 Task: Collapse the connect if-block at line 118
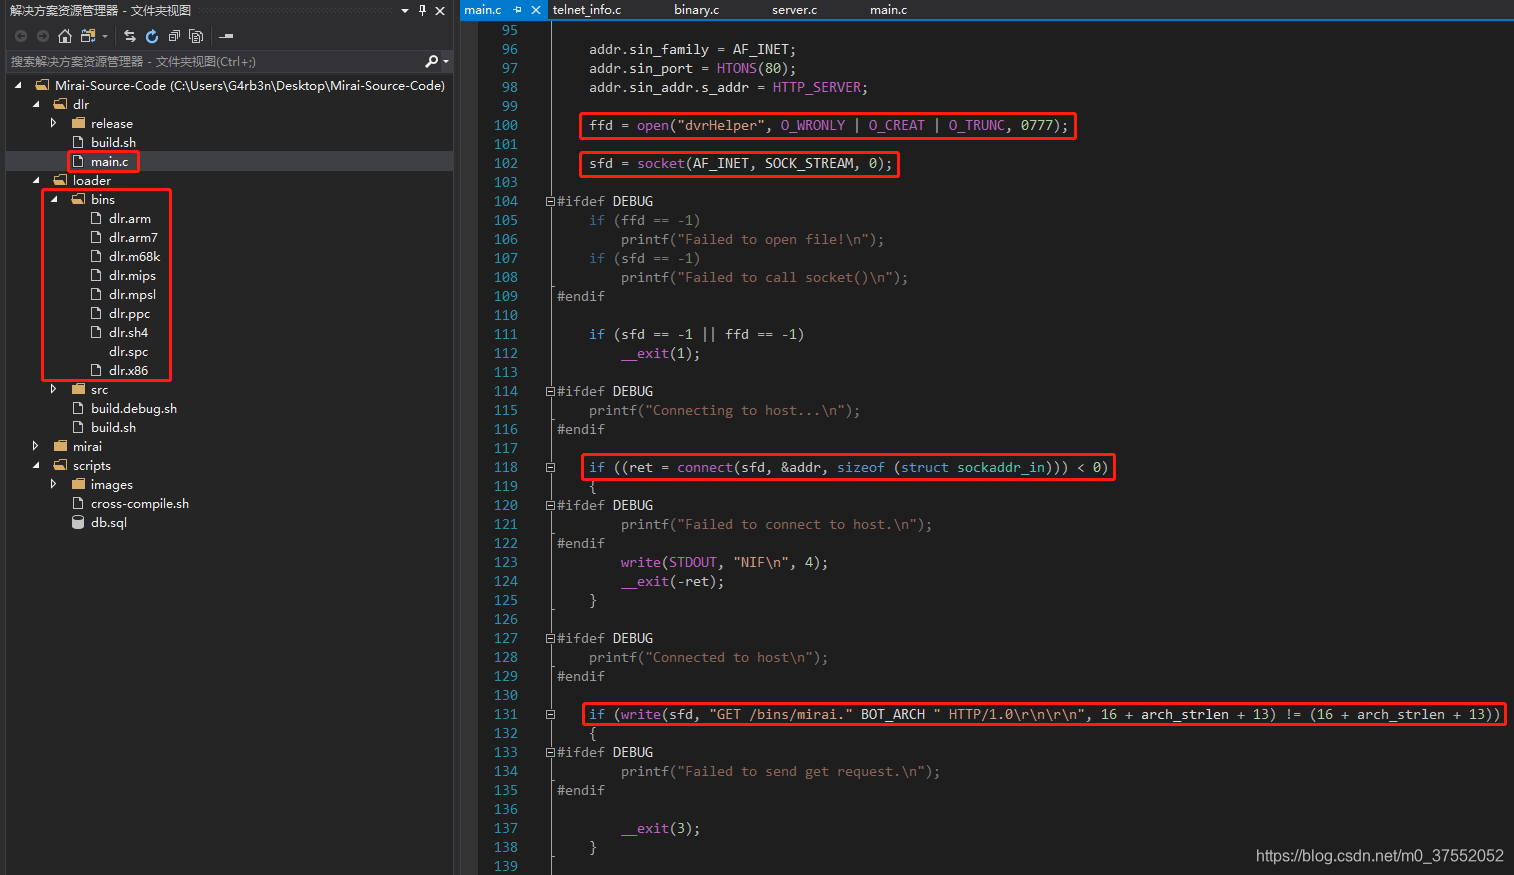pyautogui.click(x=550, y=467)
